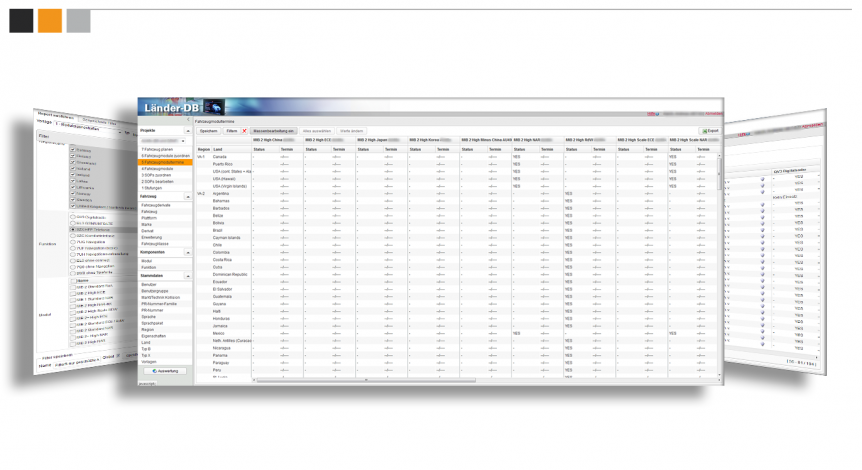Image resolution: width=862 pixels, height=470 pixels.
Task: Click the Speichern button
Action: pyautogui.click(x=208, y=131)
